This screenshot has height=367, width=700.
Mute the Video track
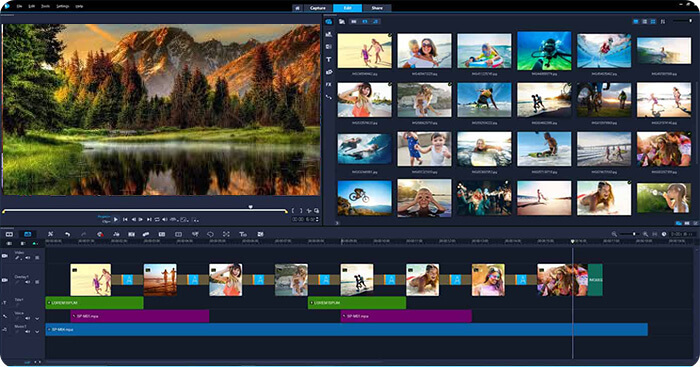point(28,258)
